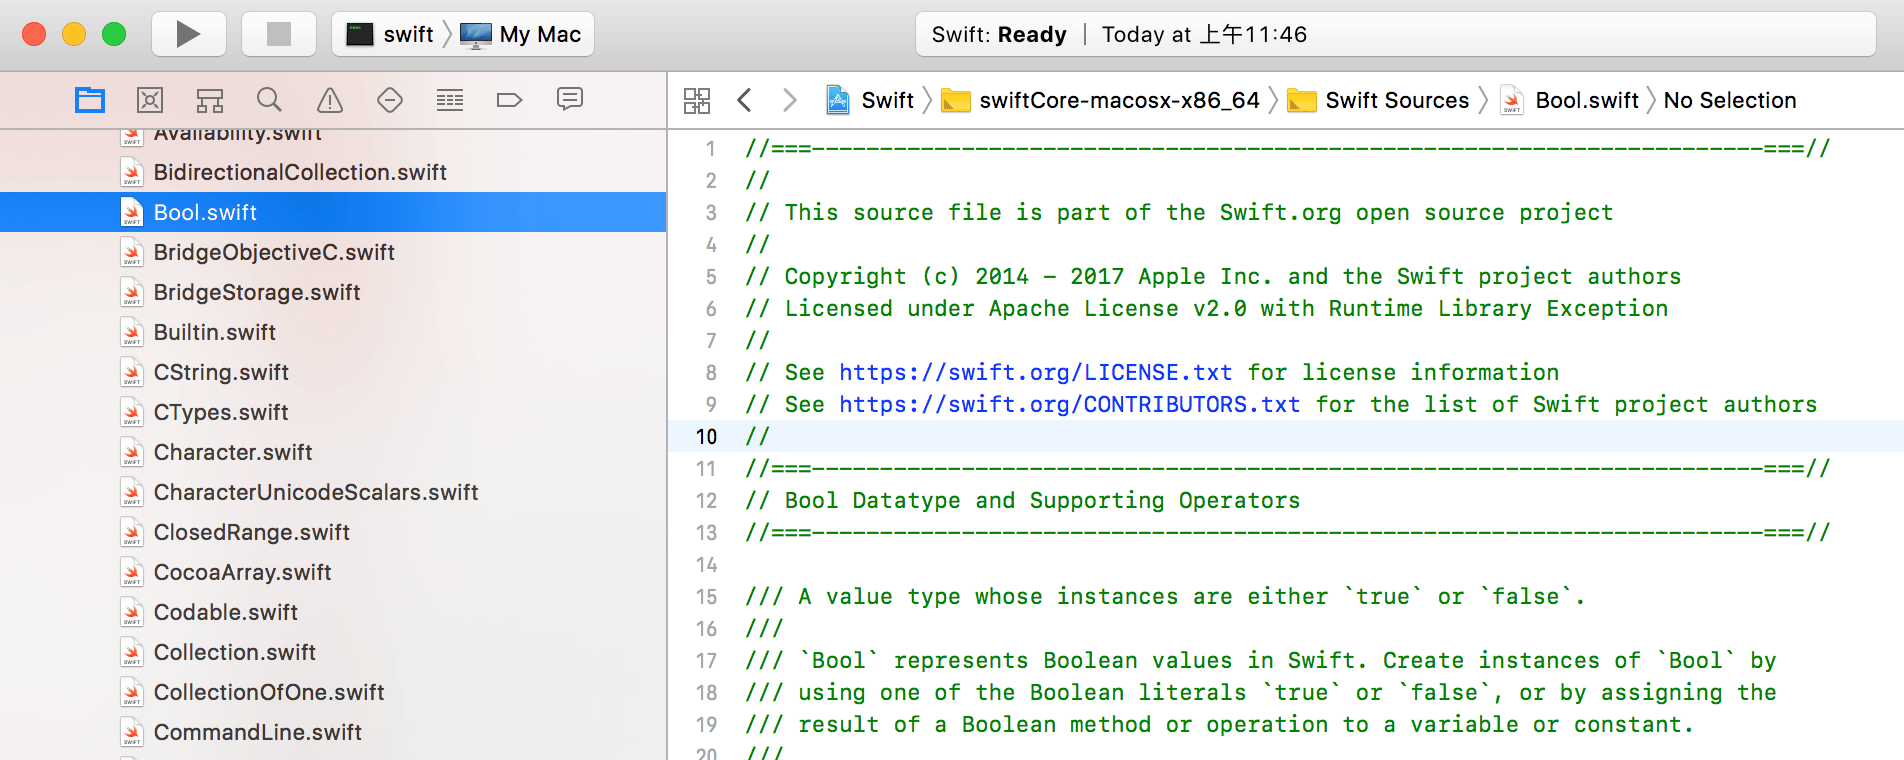Choose My Mac run destination
Screen dimensions: 1904x760
point(520,34)
